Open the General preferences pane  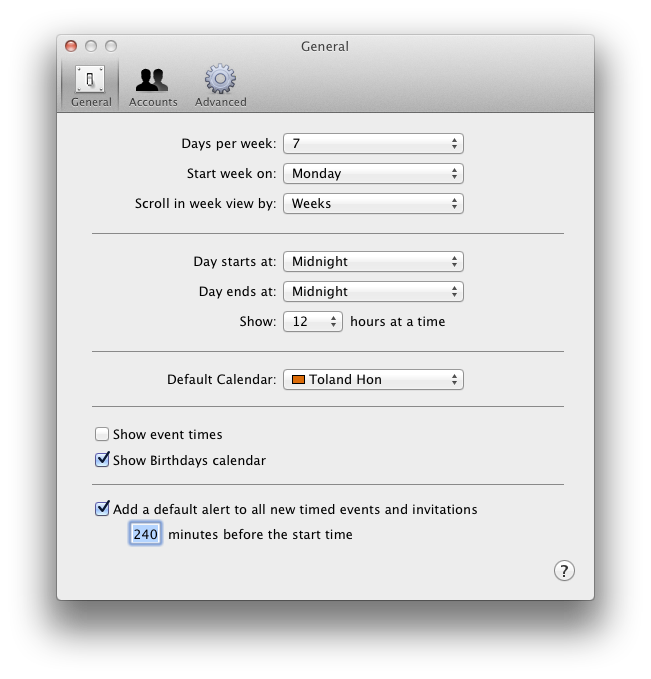point(90,86)
